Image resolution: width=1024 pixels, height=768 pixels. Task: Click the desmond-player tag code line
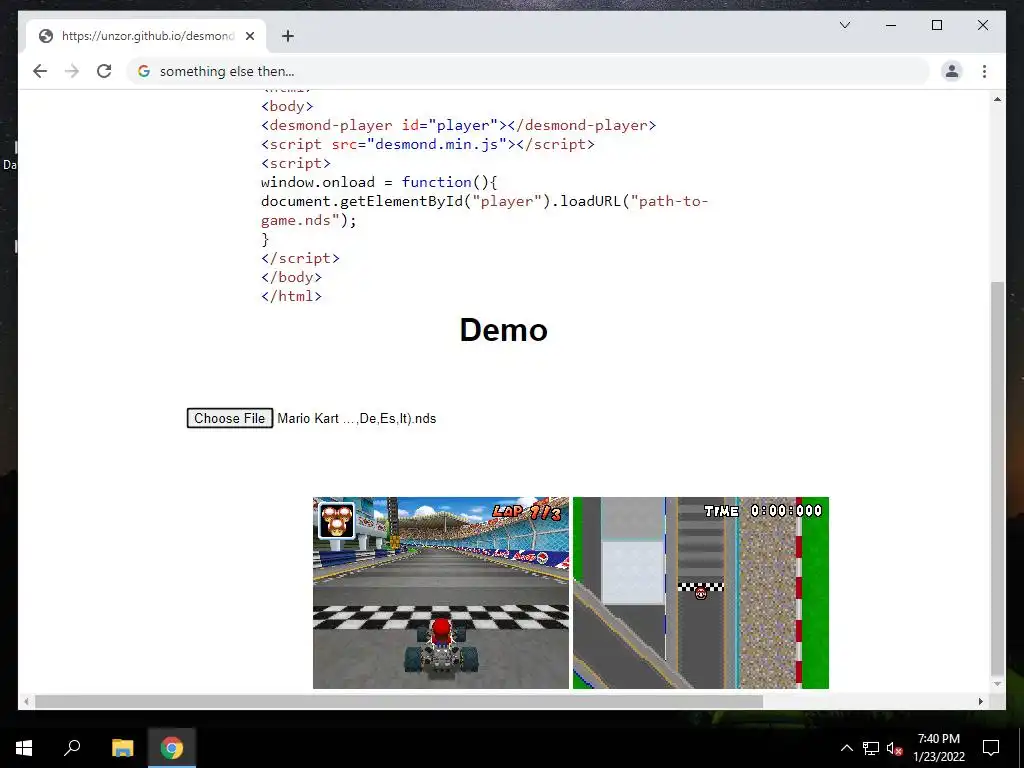click(458, 125)
